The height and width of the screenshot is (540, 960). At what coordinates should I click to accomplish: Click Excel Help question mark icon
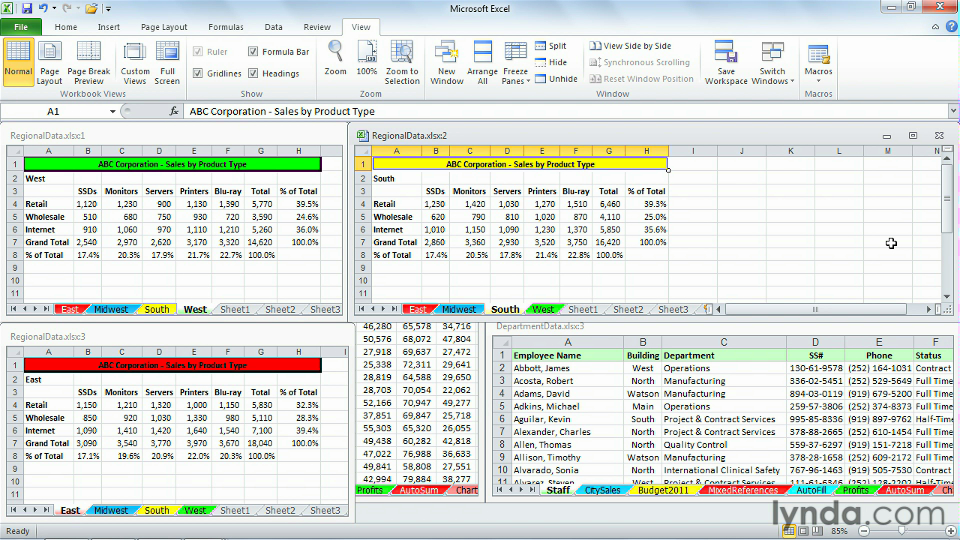(x=951, y=26)
